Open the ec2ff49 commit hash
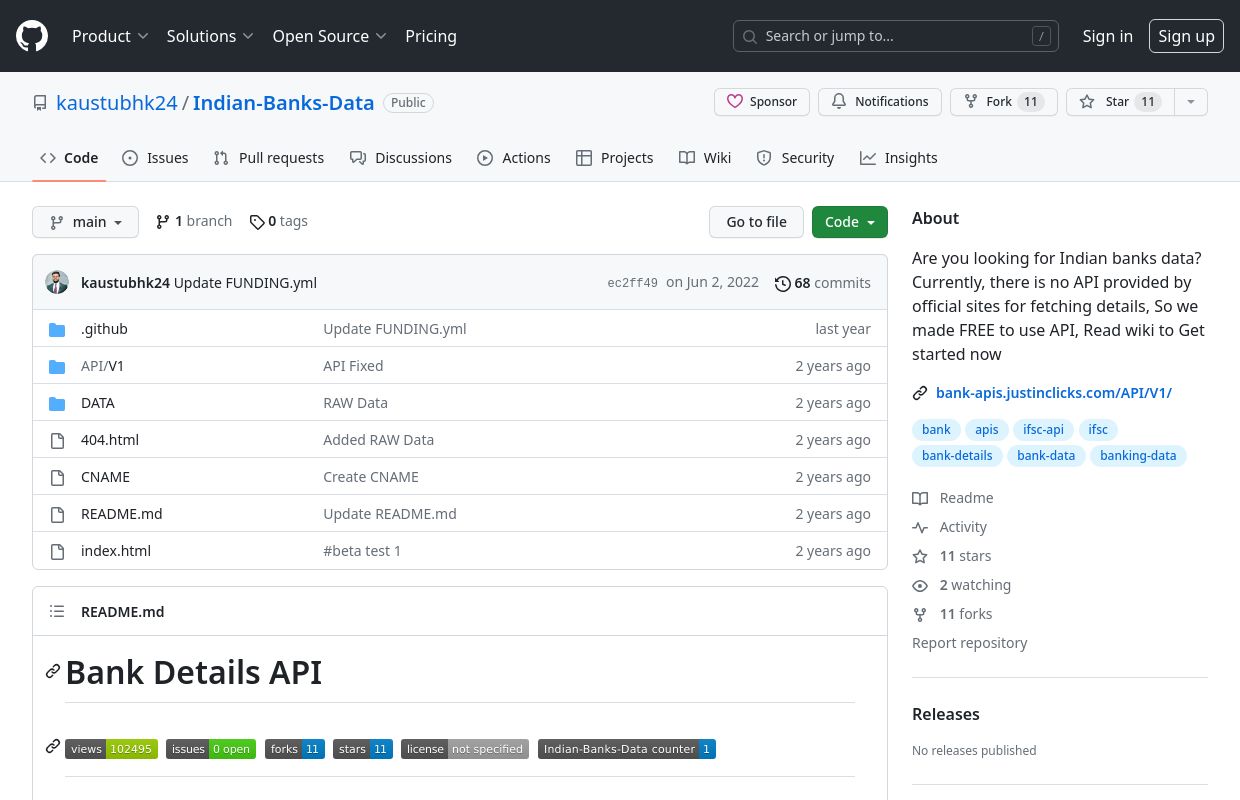1240x800 pixels. 633,283
